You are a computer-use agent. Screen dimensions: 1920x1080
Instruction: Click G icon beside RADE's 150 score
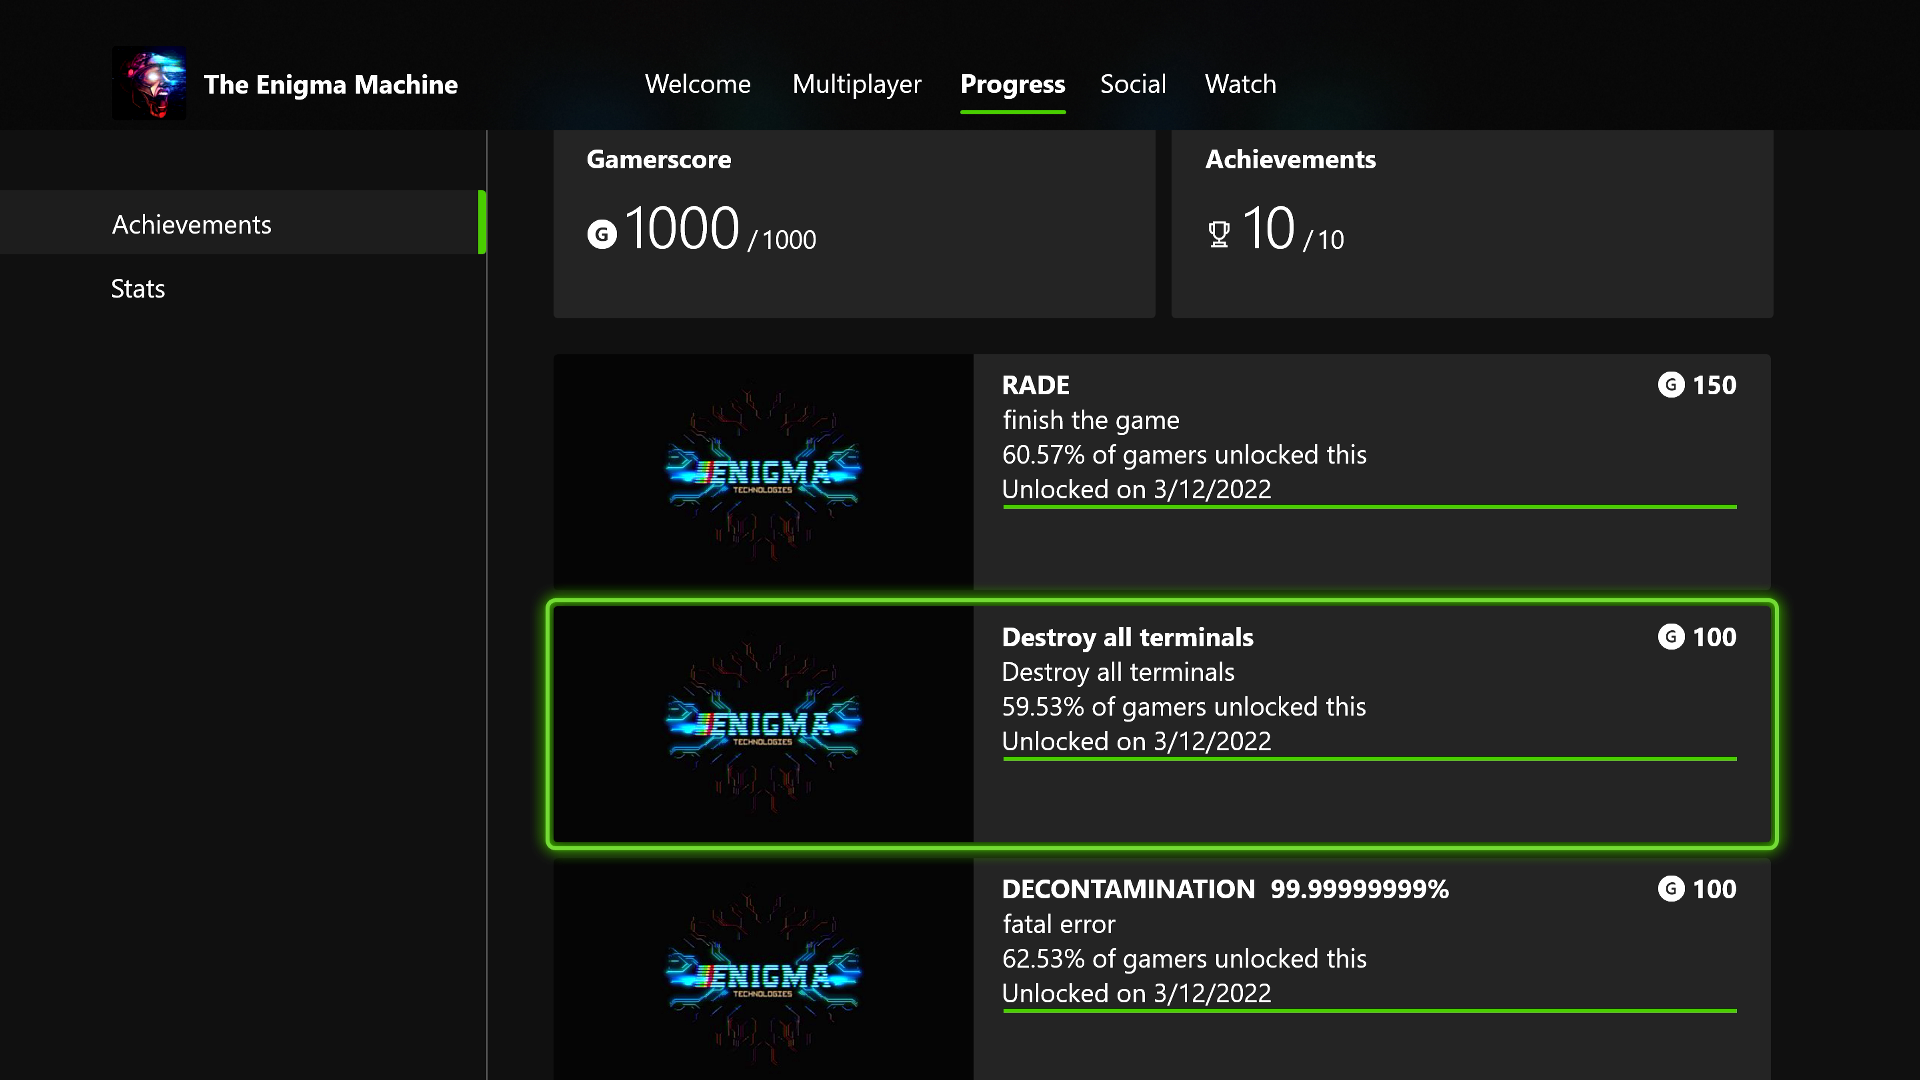click(x=1671, y=385)
